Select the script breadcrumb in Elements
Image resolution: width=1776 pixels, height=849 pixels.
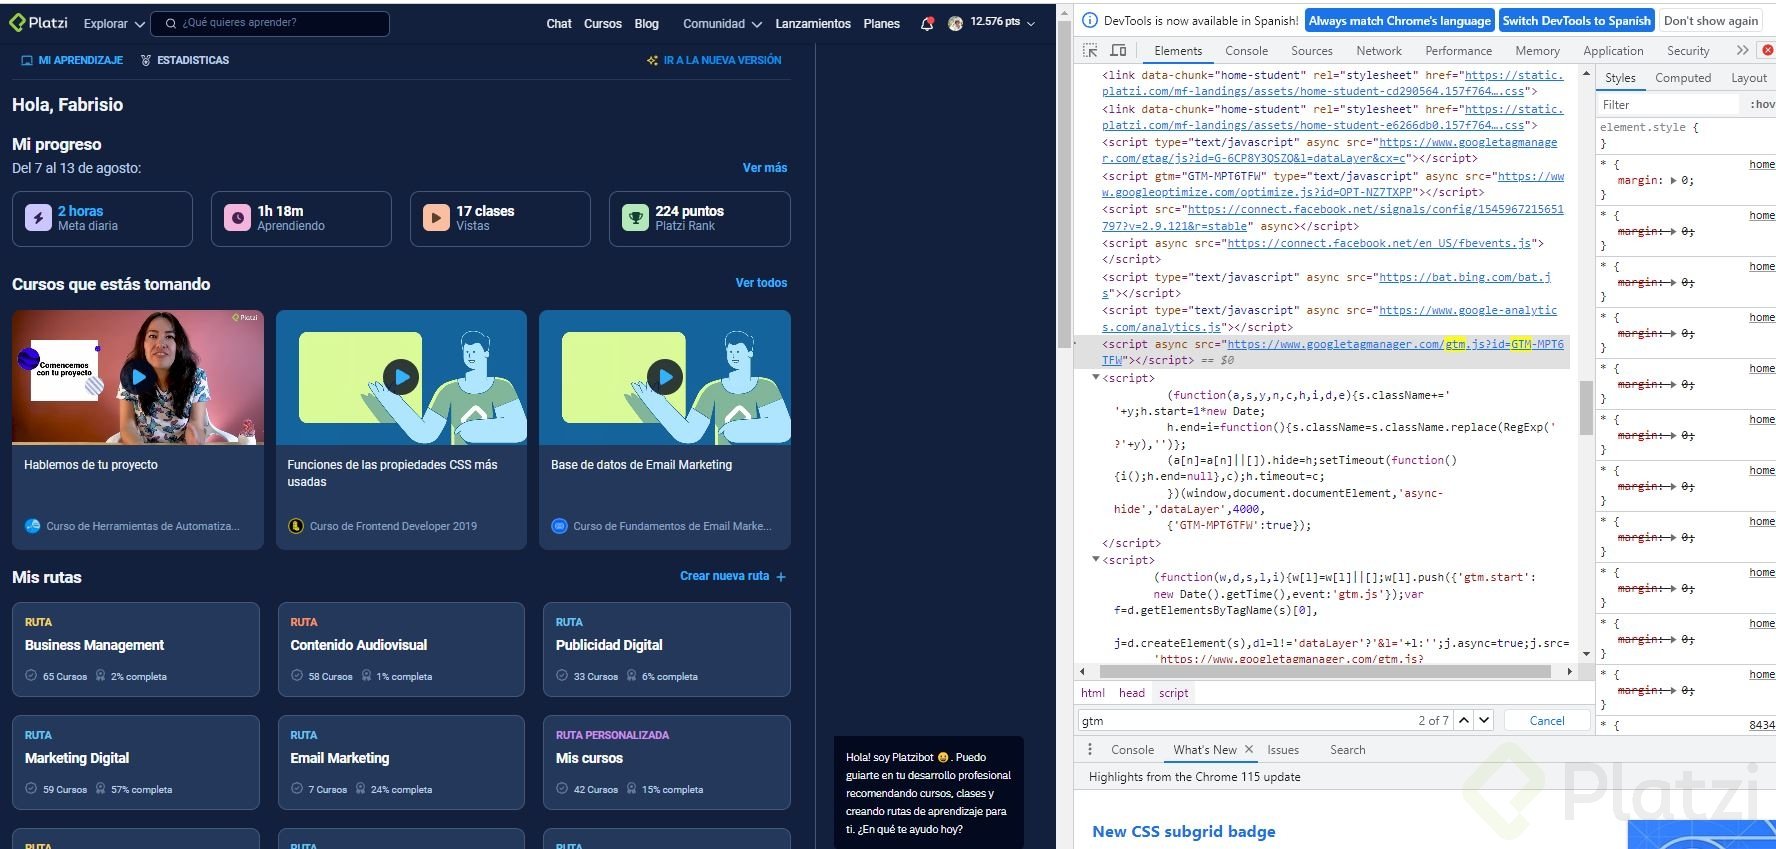tap(1173, 692)
